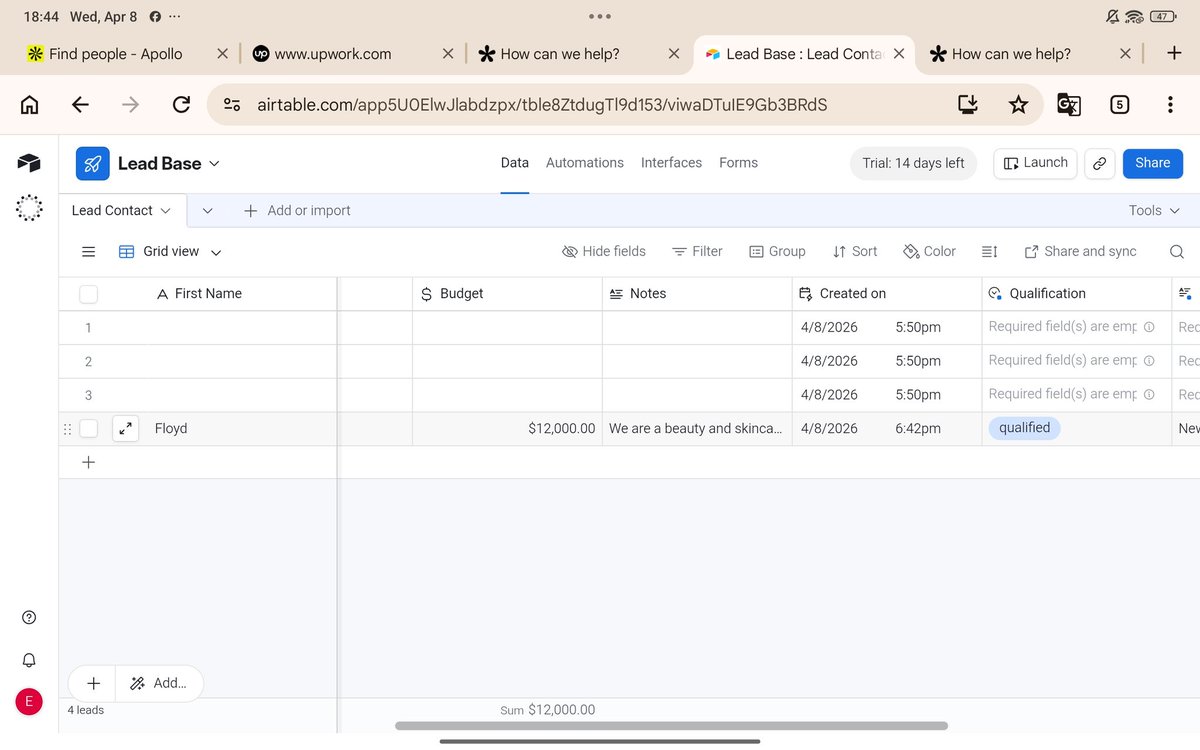Click the Add... button at bottom

160,683
